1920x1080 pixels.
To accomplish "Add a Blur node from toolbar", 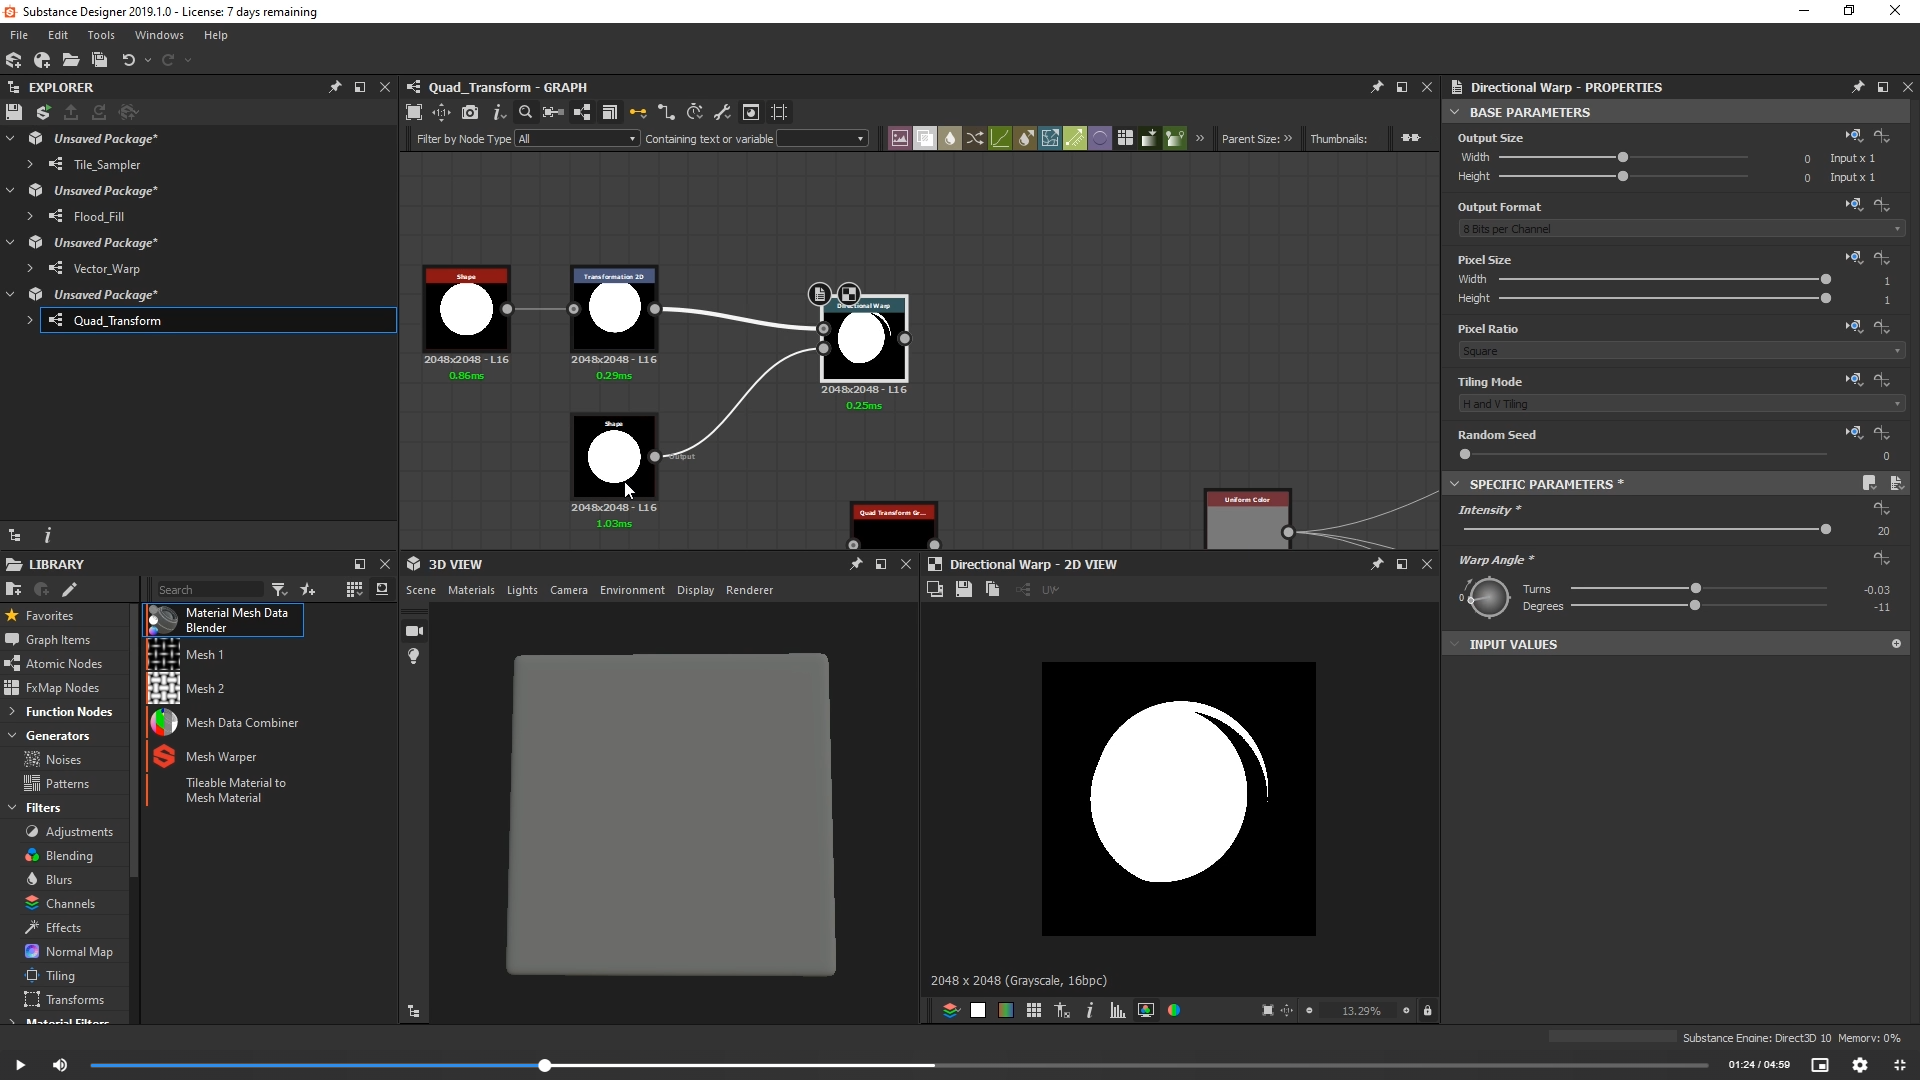I will pos(950,138).
